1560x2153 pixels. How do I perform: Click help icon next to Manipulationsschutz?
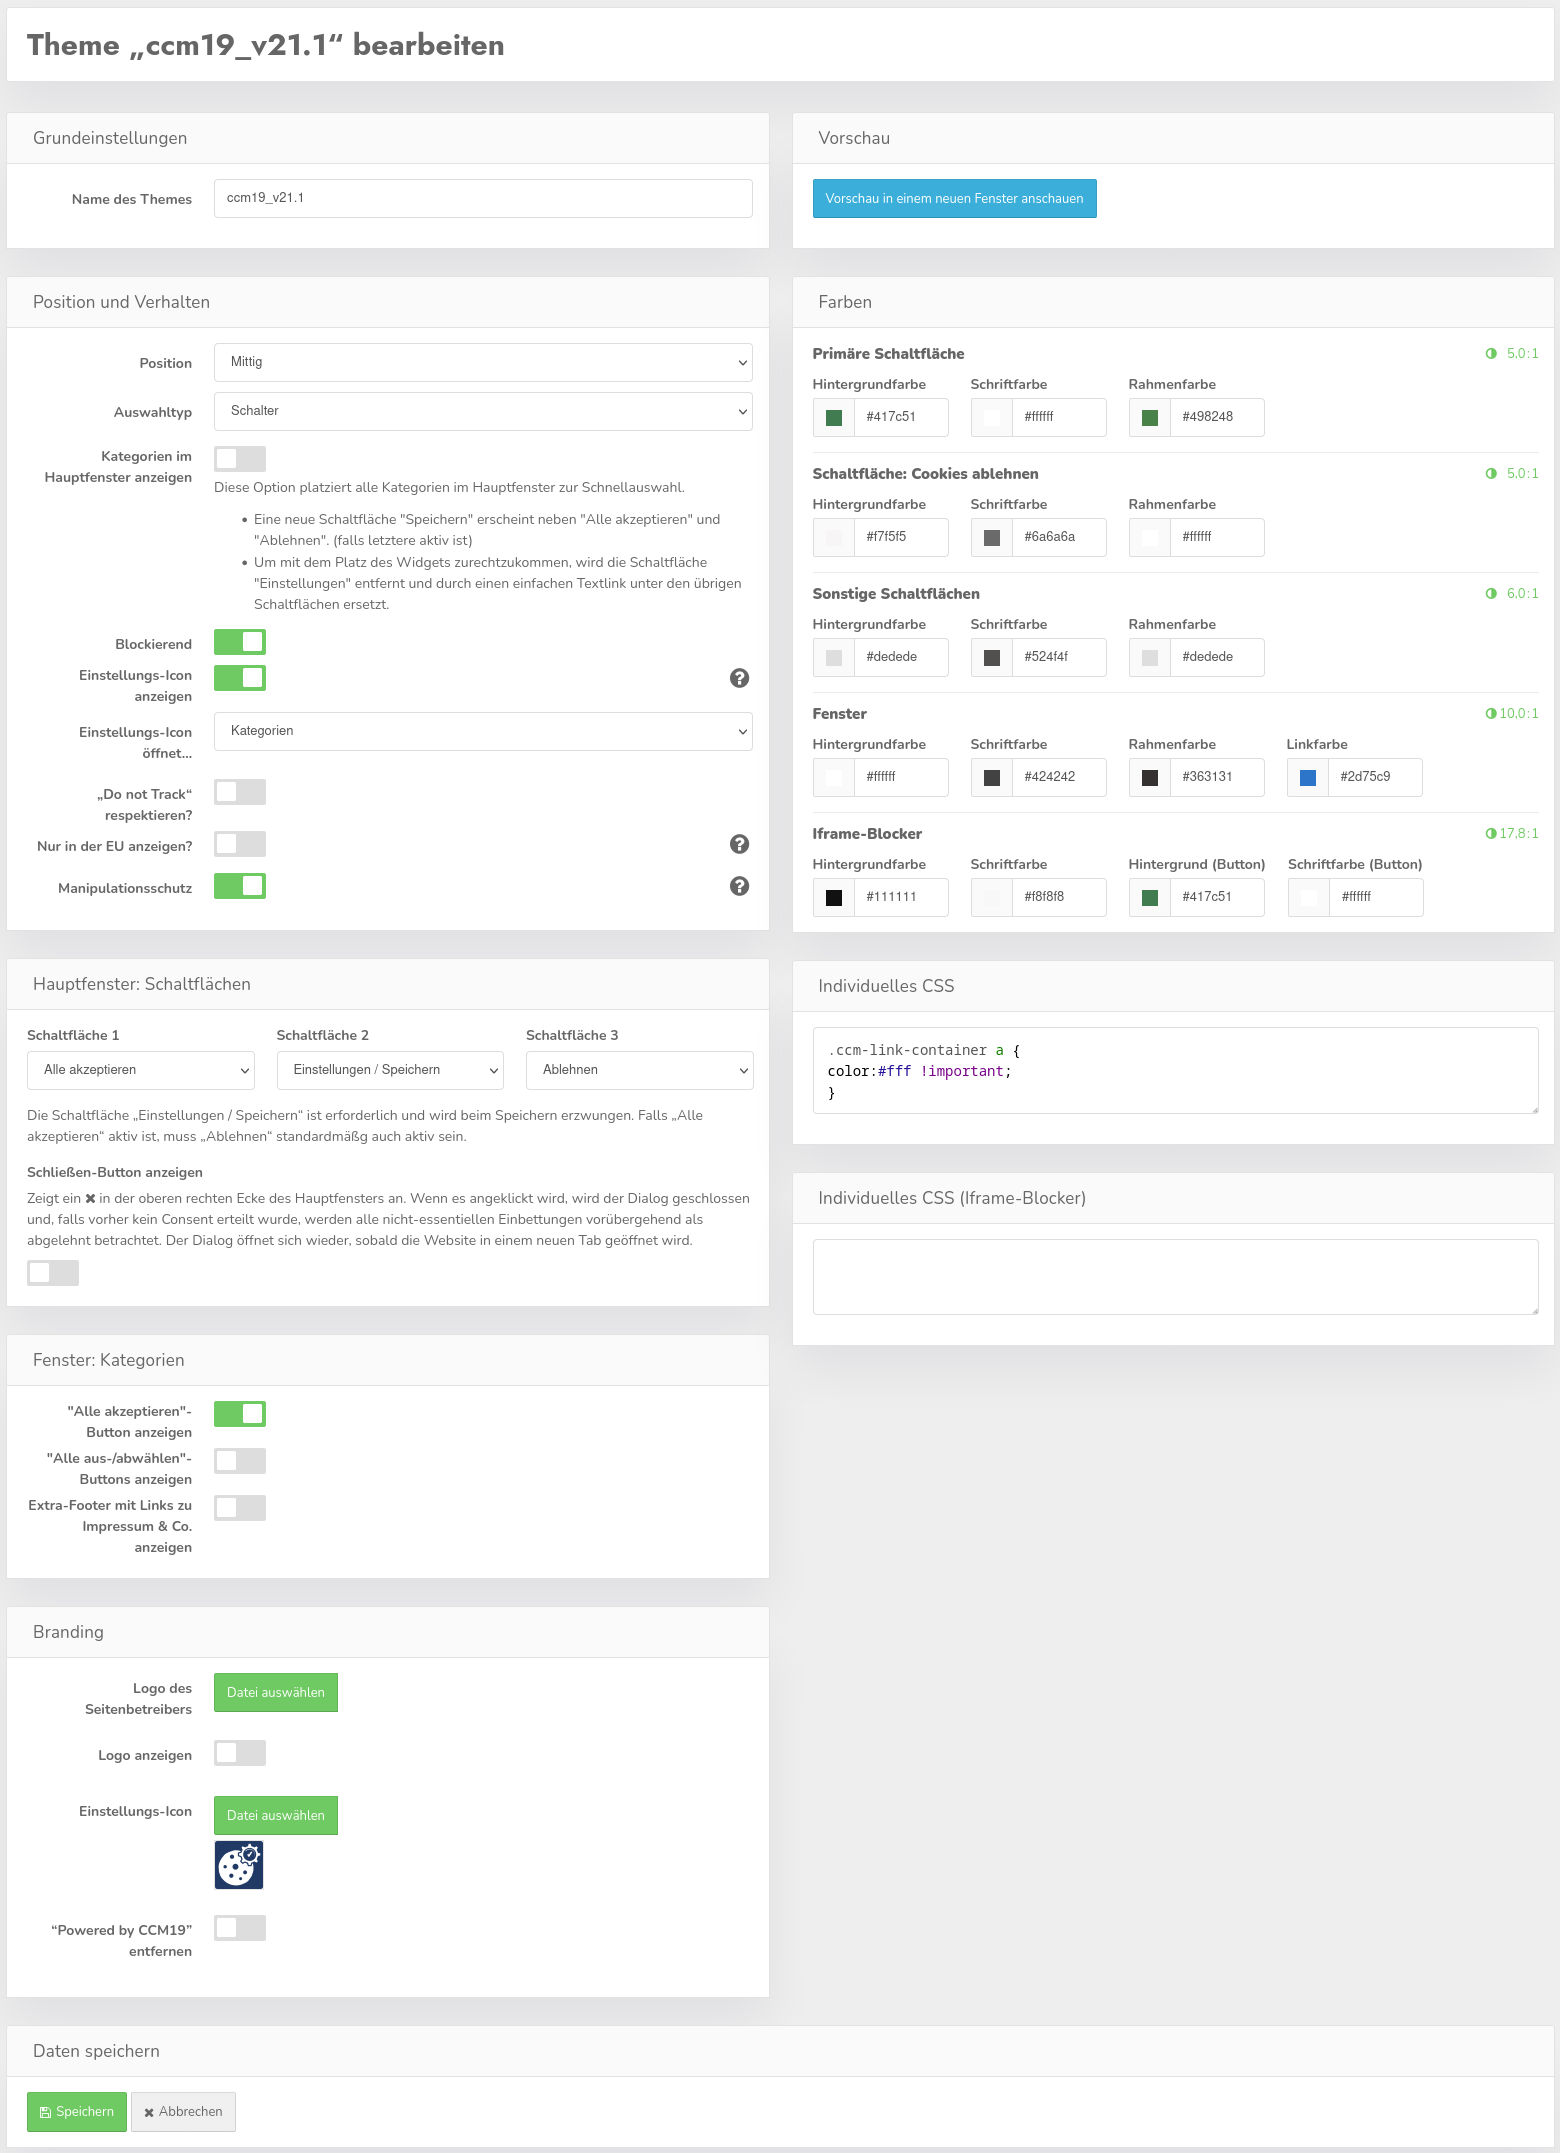739,886
